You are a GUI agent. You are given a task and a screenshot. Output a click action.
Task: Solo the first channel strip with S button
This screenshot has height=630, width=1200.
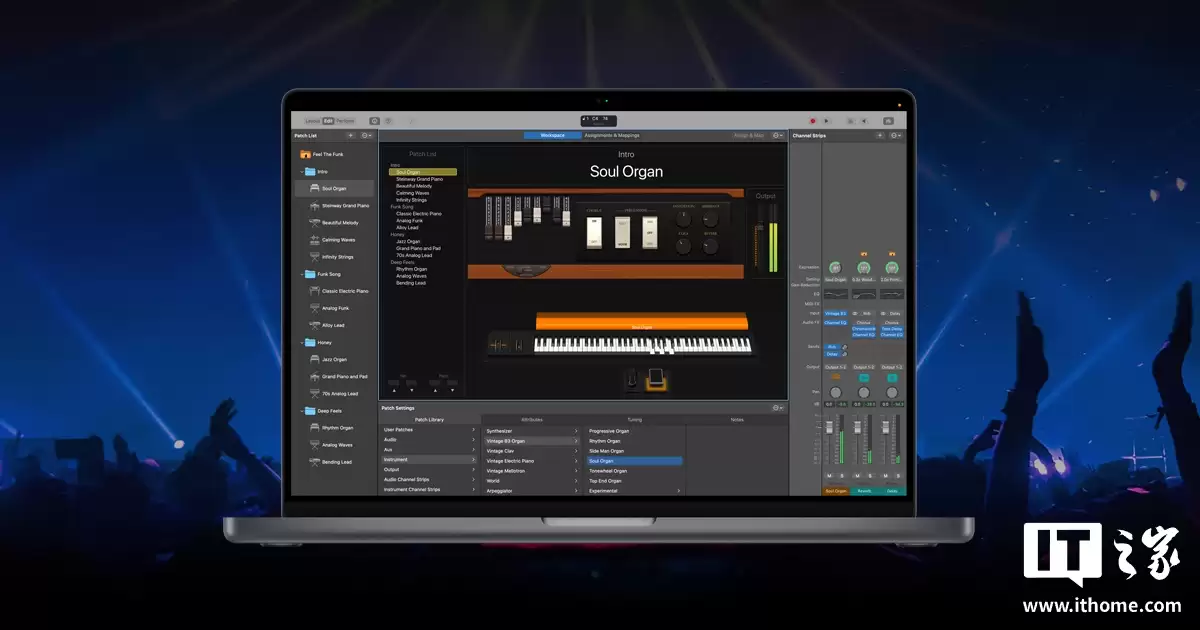[x=842, y=475]
